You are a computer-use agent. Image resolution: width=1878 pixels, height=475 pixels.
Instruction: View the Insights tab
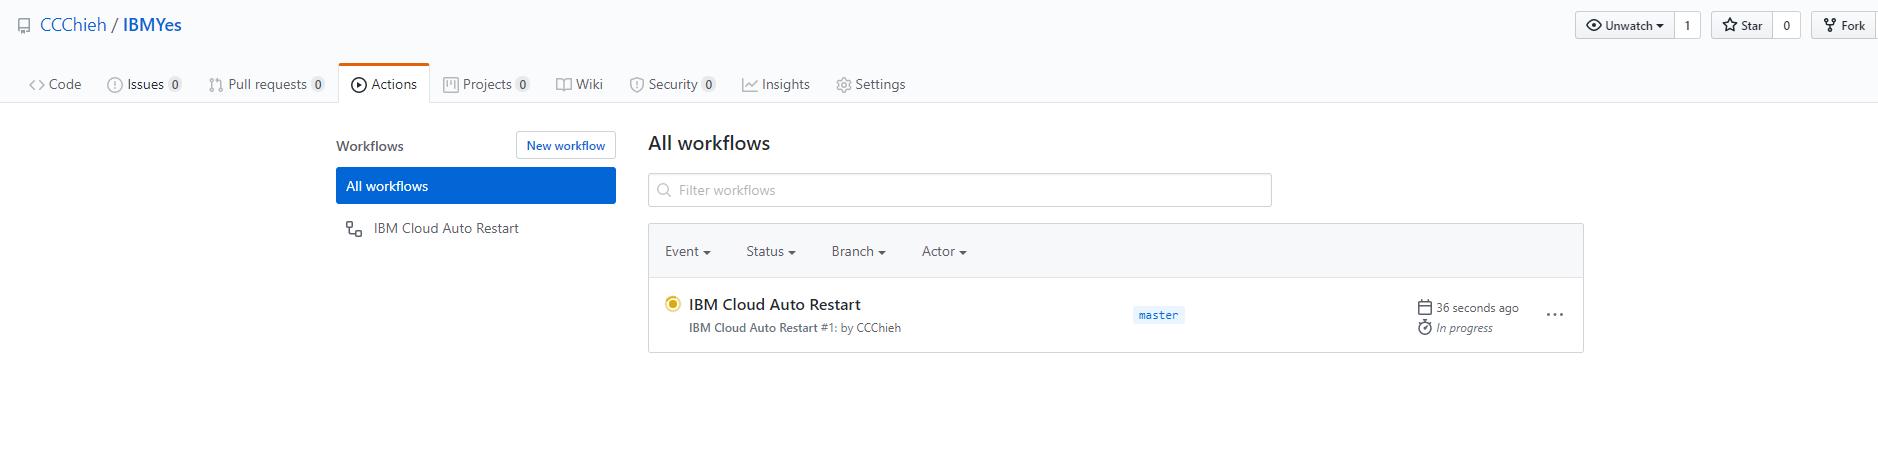click(776, 84)
